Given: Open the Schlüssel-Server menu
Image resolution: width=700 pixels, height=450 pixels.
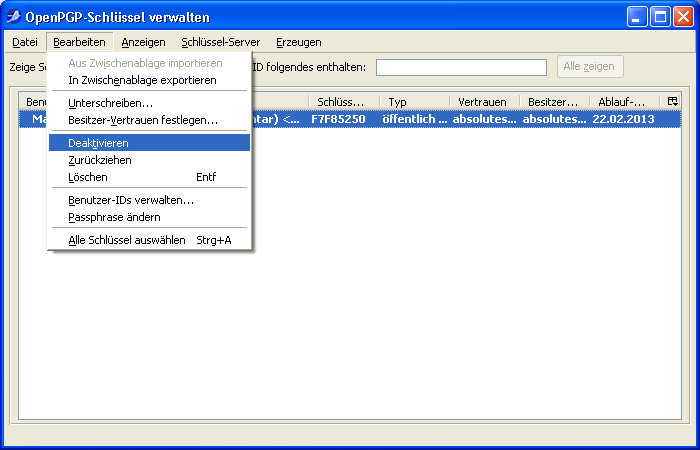Looking at the screenshot, I should [x=221, y=42].
